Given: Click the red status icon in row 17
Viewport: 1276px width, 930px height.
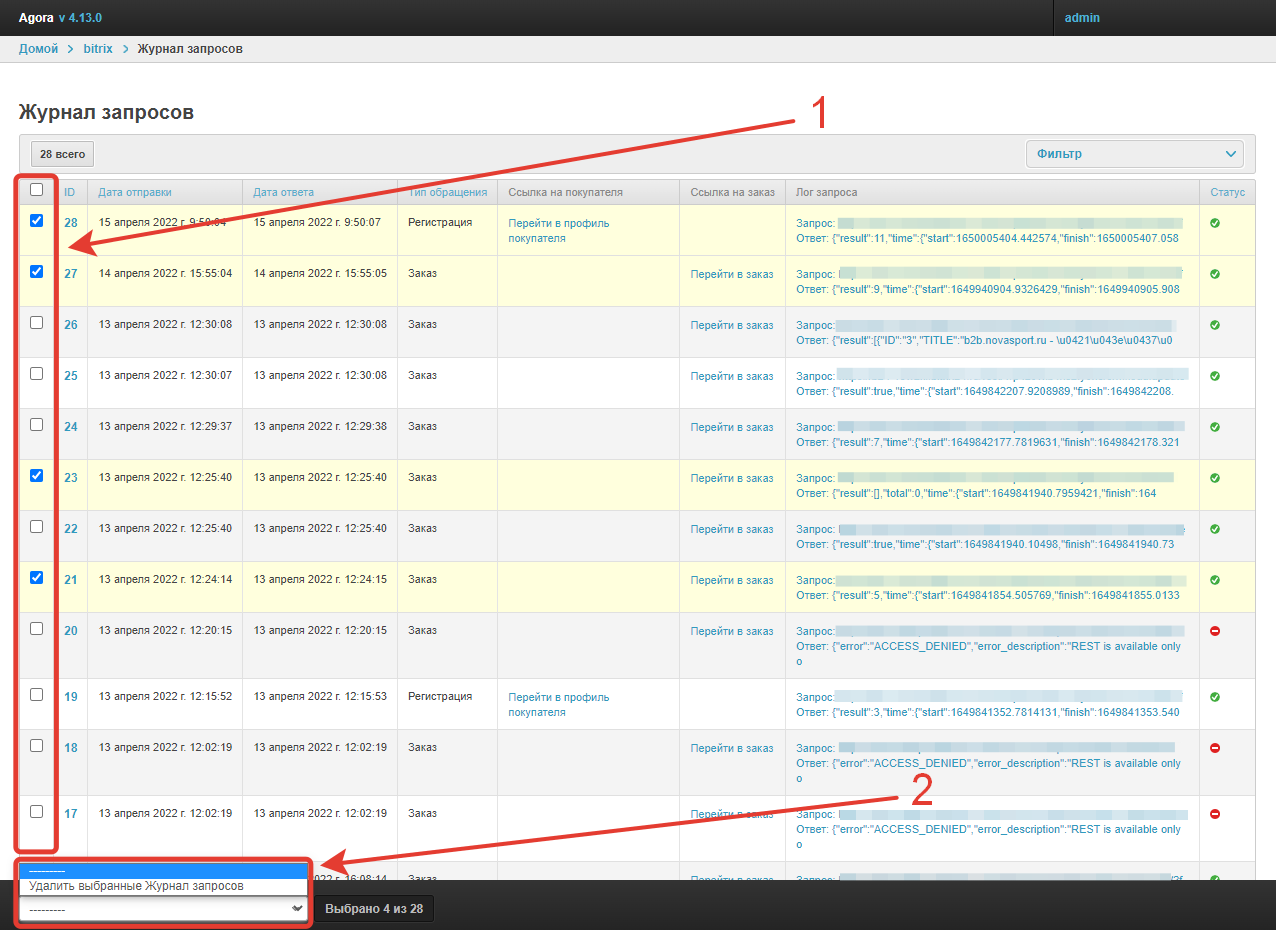Looking at the screenshot, I should click(1215, 814).
